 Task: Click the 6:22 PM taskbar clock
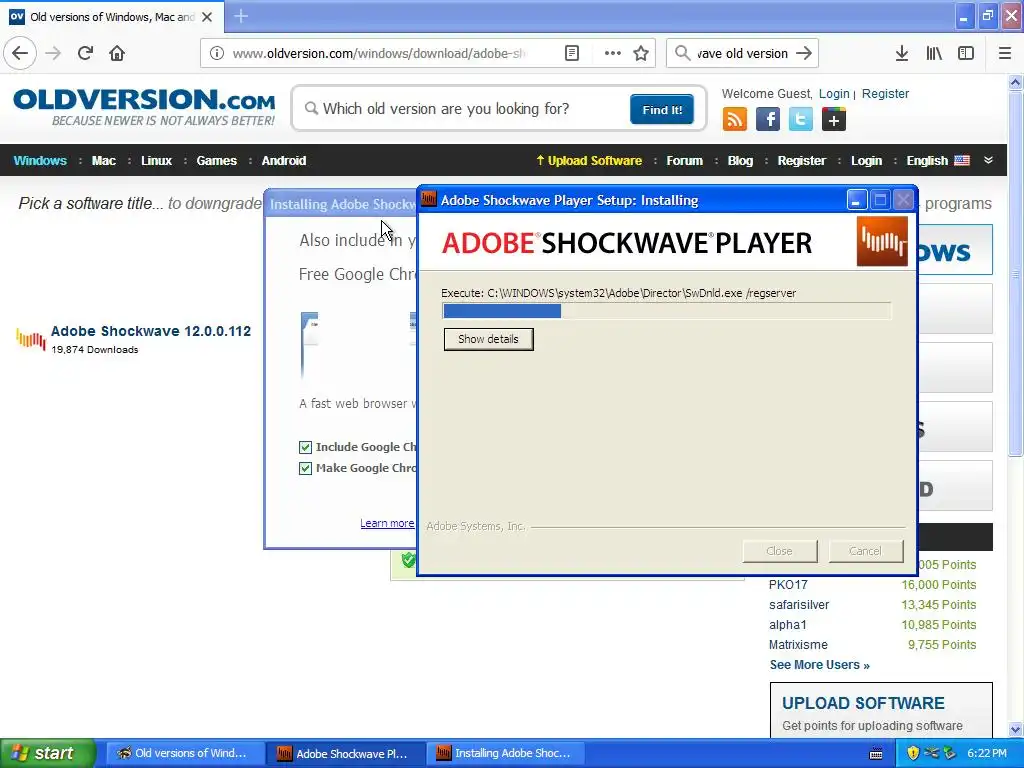(987, 753)
